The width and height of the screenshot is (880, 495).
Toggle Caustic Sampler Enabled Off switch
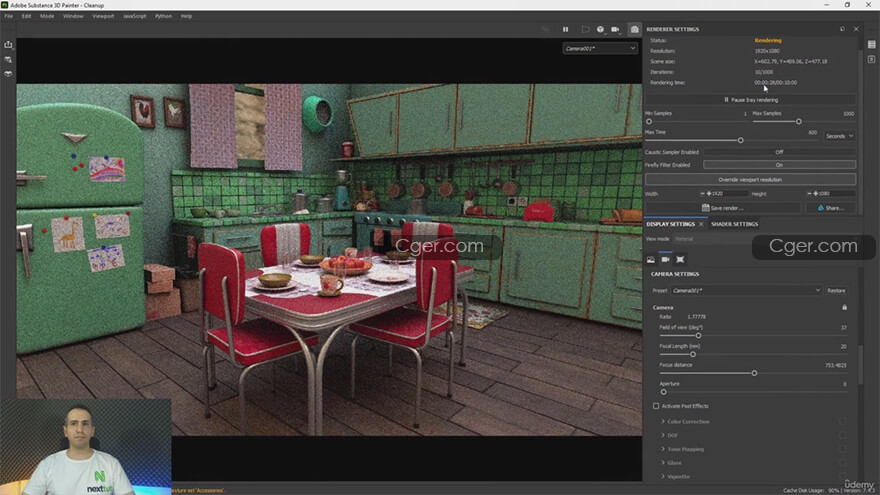click(x=780, y=152)
